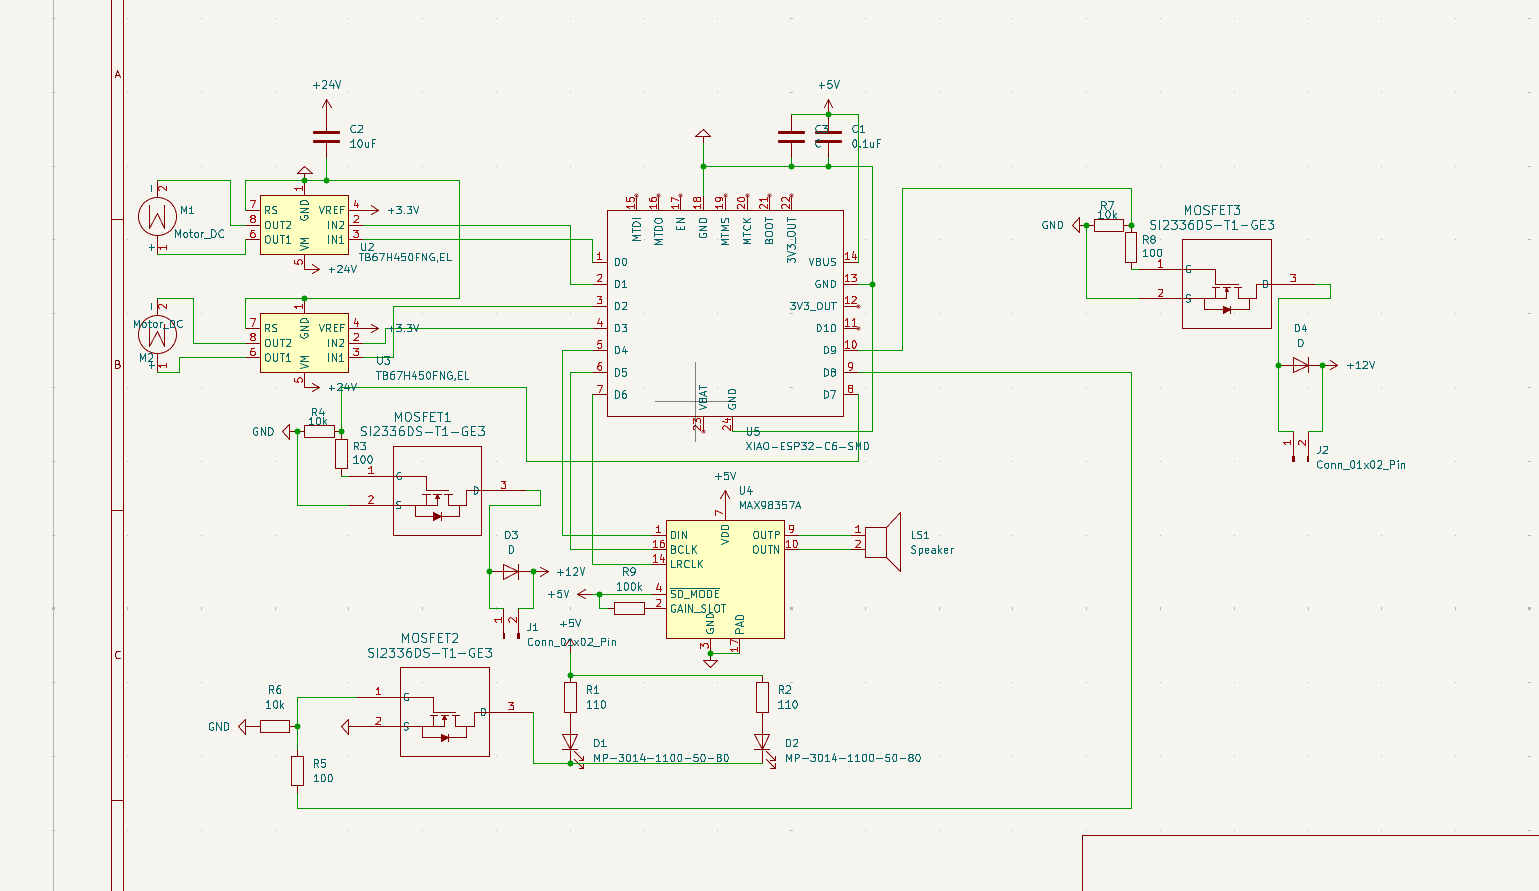Select resistor R5 100 symbol
This screenshot has height=891, width=1539.
(x=297, y=771)
